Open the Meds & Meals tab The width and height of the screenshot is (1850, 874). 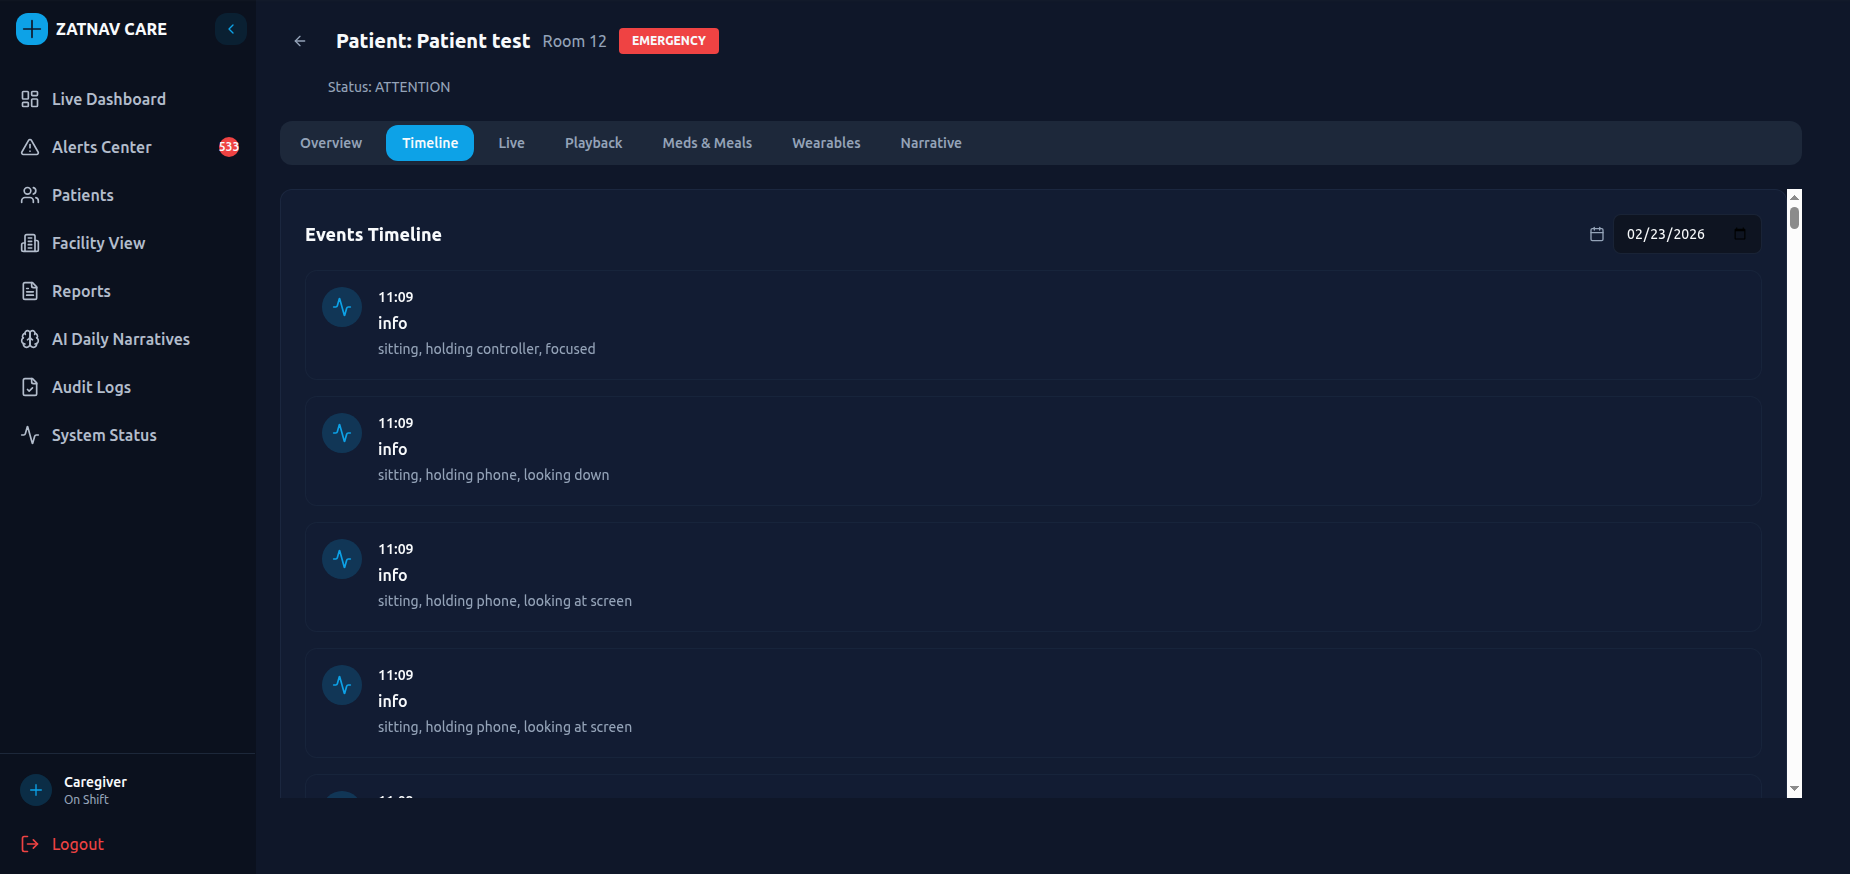707,143
